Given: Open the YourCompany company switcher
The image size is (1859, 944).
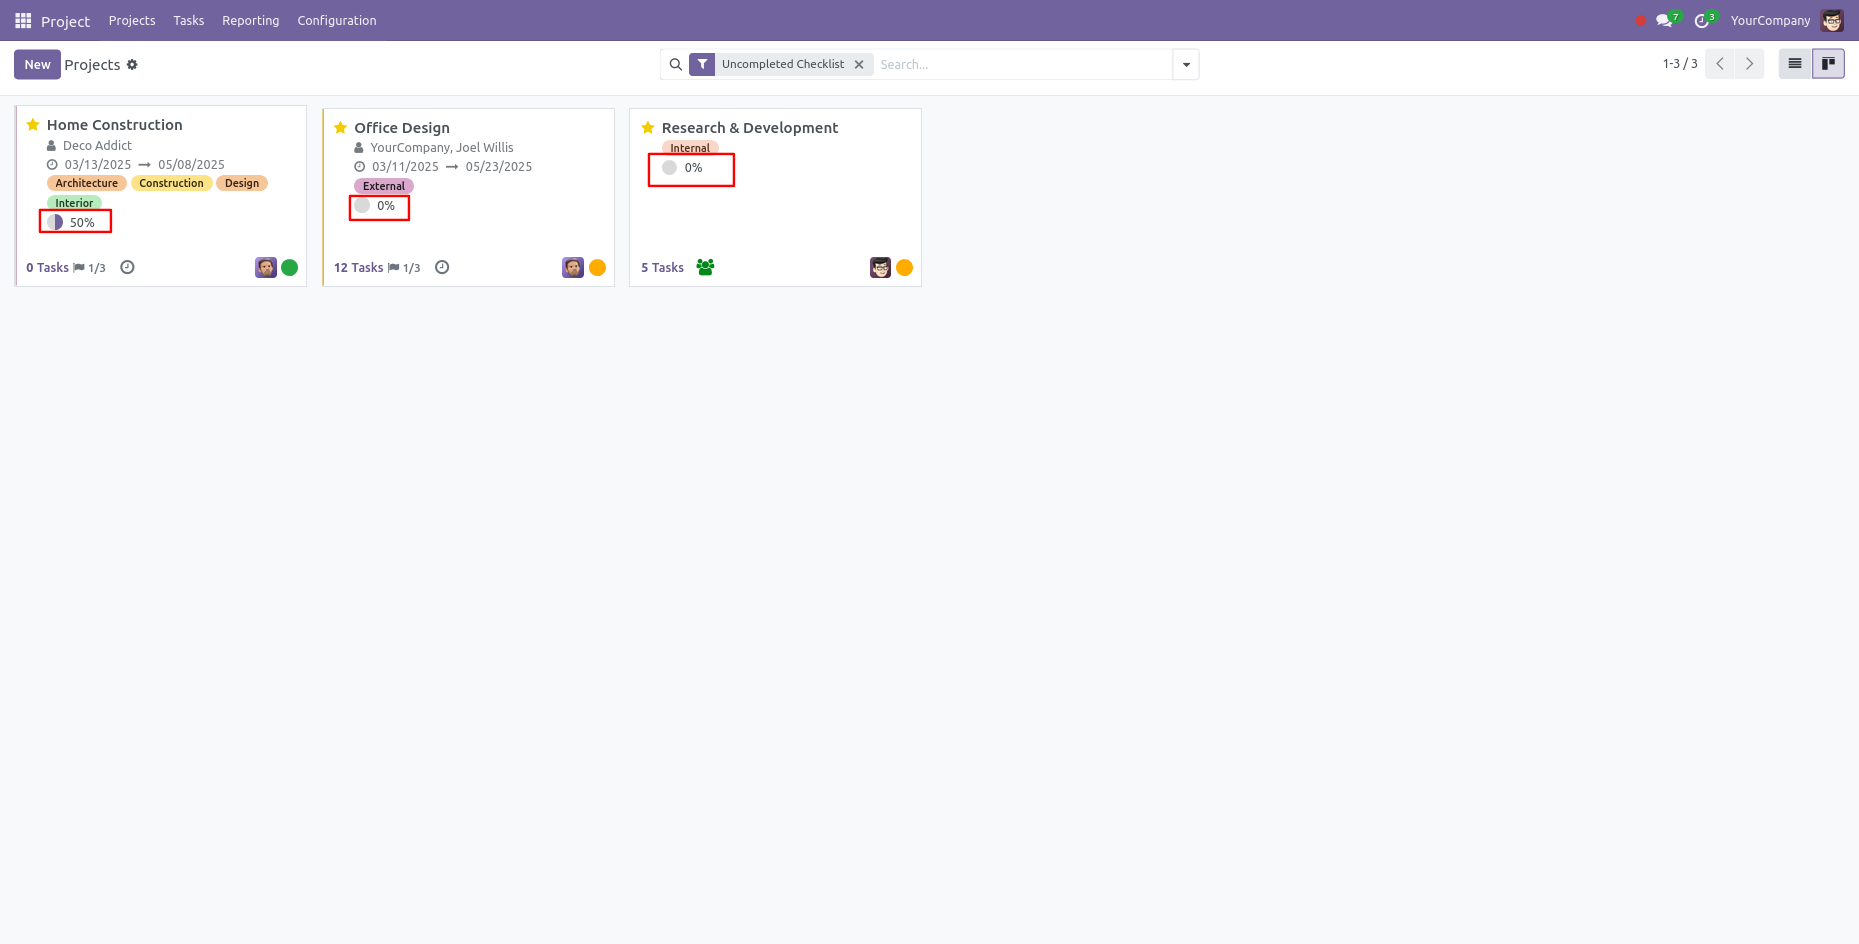Looking at the screenshot, I should 1770,20.
